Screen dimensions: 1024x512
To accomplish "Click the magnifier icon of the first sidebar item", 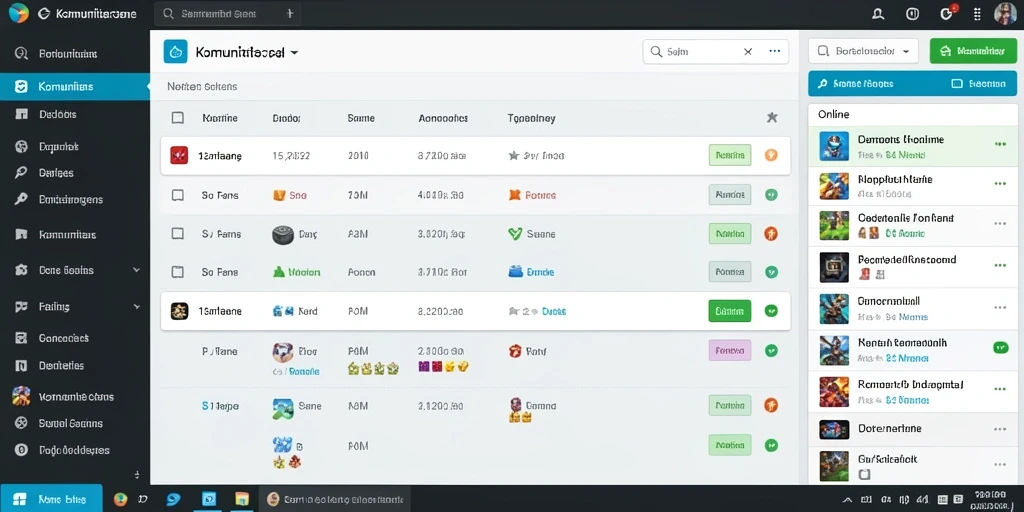I will pyautogui.click(x=22, y=54).
